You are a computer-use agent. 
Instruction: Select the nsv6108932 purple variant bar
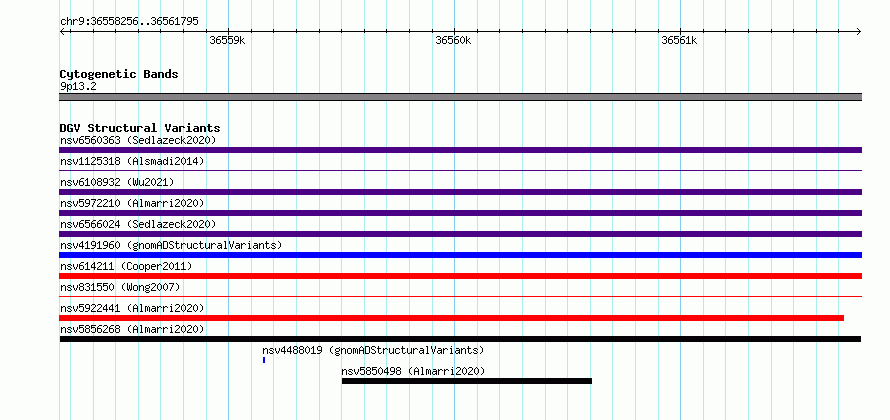pos(460,192)
